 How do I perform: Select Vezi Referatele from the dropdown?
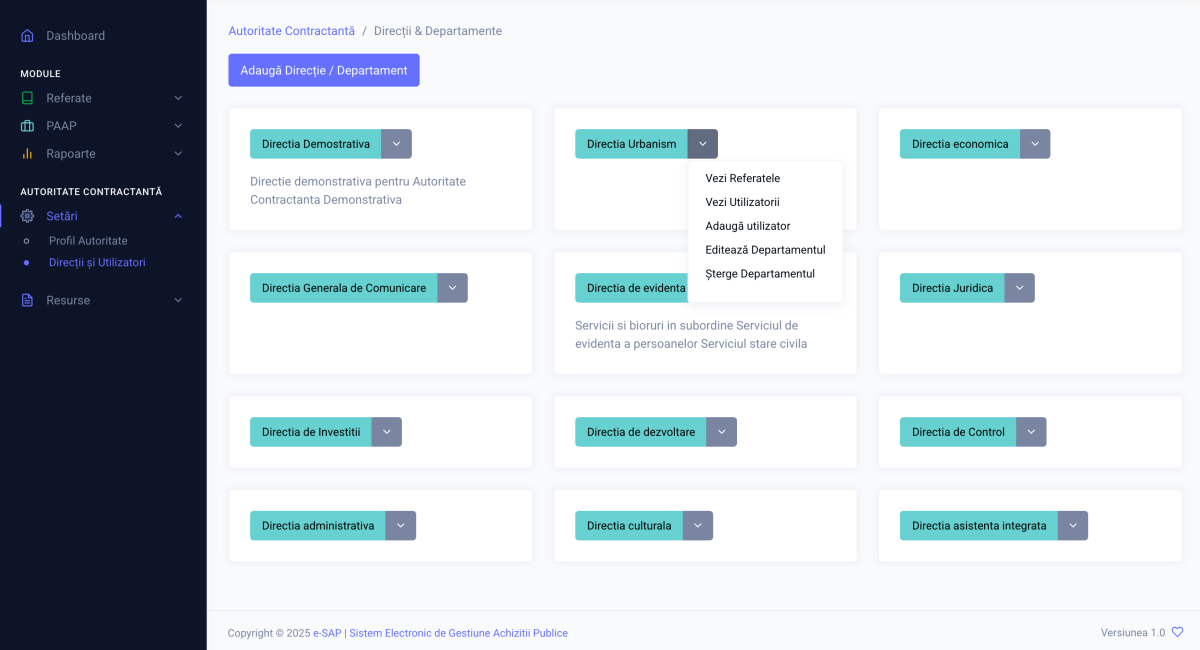pos(742,178)
